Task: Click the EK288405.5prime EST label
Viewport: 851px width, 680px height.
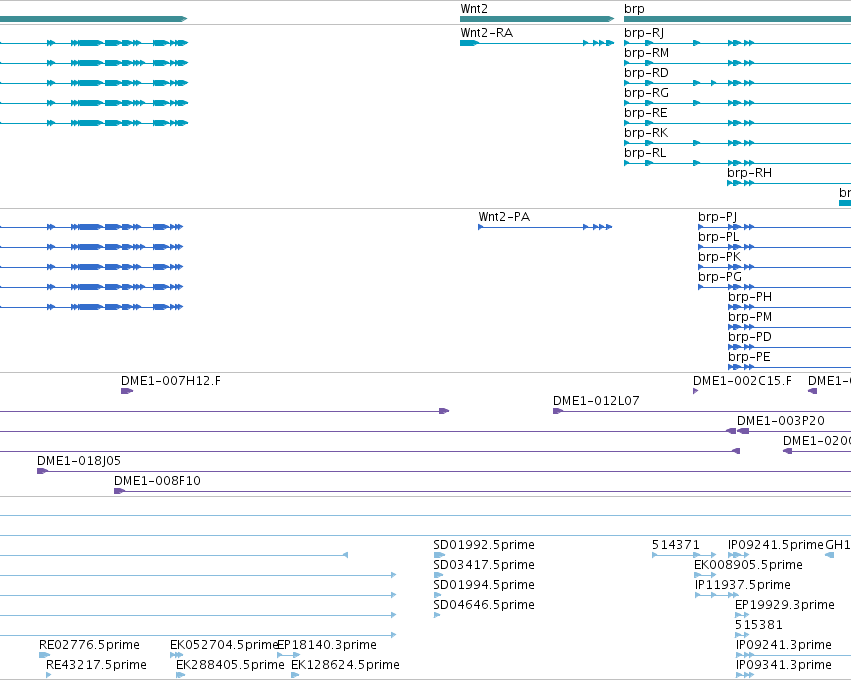Action: (230, 665)
